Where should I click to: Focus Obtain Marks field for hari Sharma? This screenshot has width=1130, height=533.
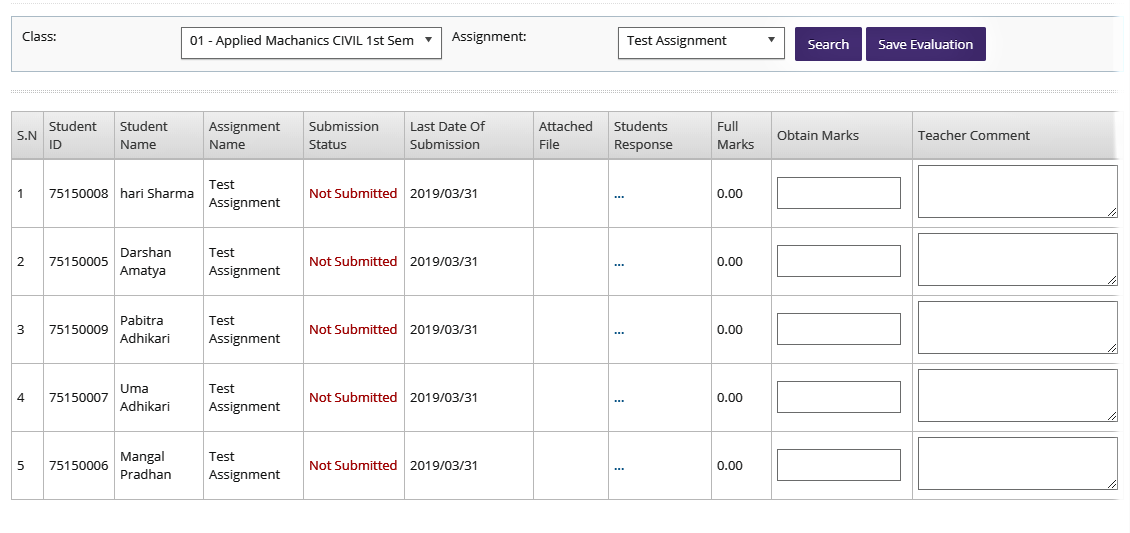tap(839, 193)
